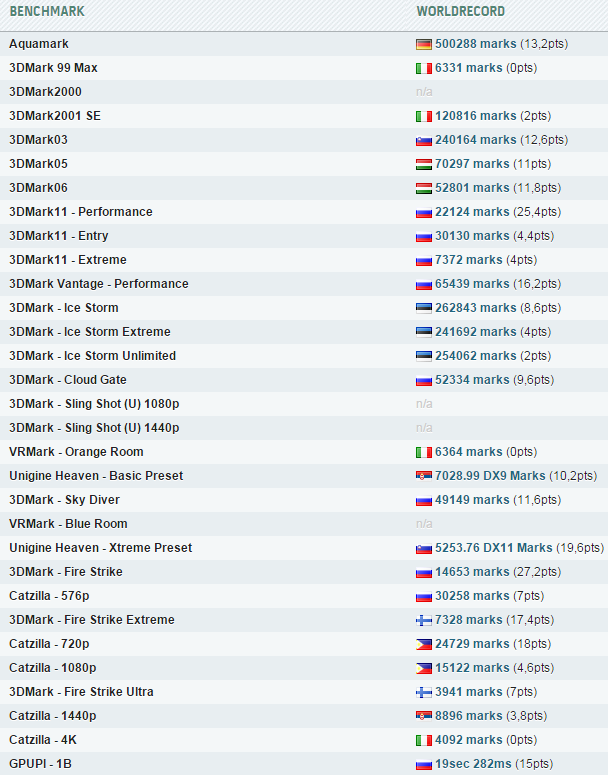The height and width of the screenshot is (775, 608).
Task: Open the Unigine Heaven - Basic Preset benchmark
Action: (96, 476)
